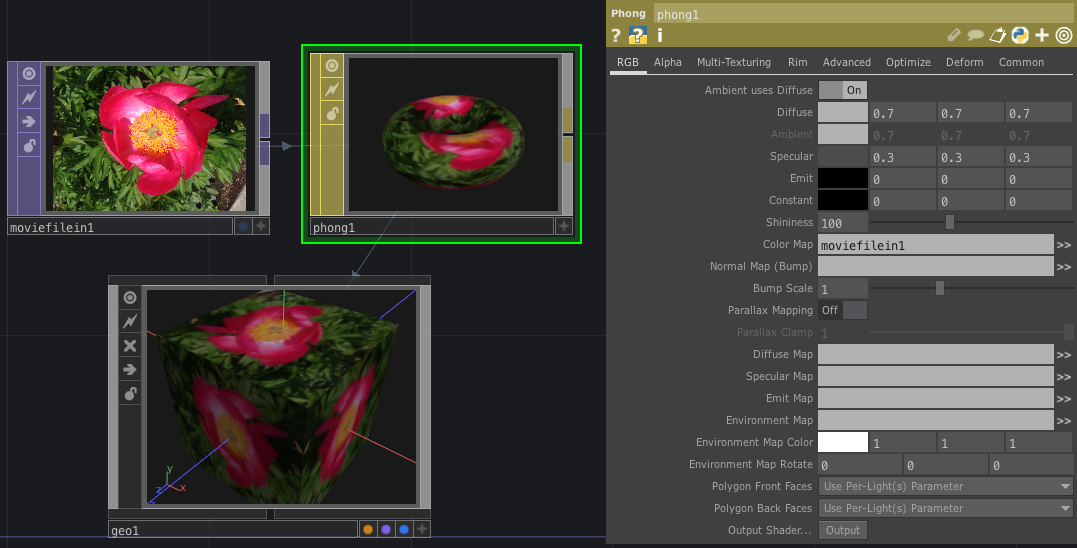Open the Multi-Texturing tab
The image size is (1077, 548).
pos(734,62)
